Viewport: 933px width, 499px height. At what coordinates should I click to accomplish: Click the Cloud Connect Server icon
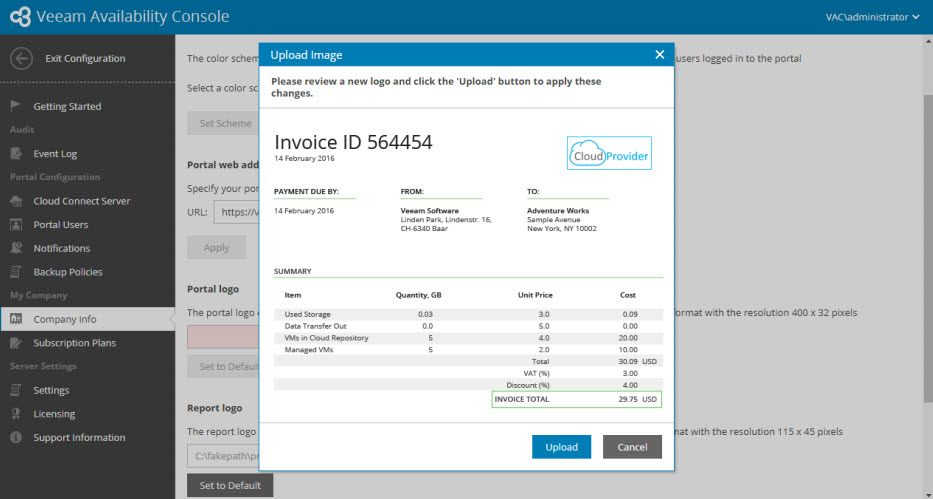tap(16, 201)
